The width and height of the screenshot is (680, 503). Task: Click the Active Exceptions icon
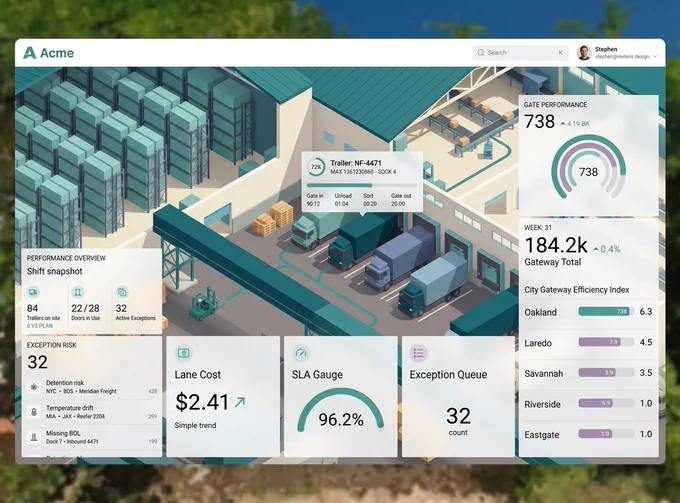(x=122, y=292)
